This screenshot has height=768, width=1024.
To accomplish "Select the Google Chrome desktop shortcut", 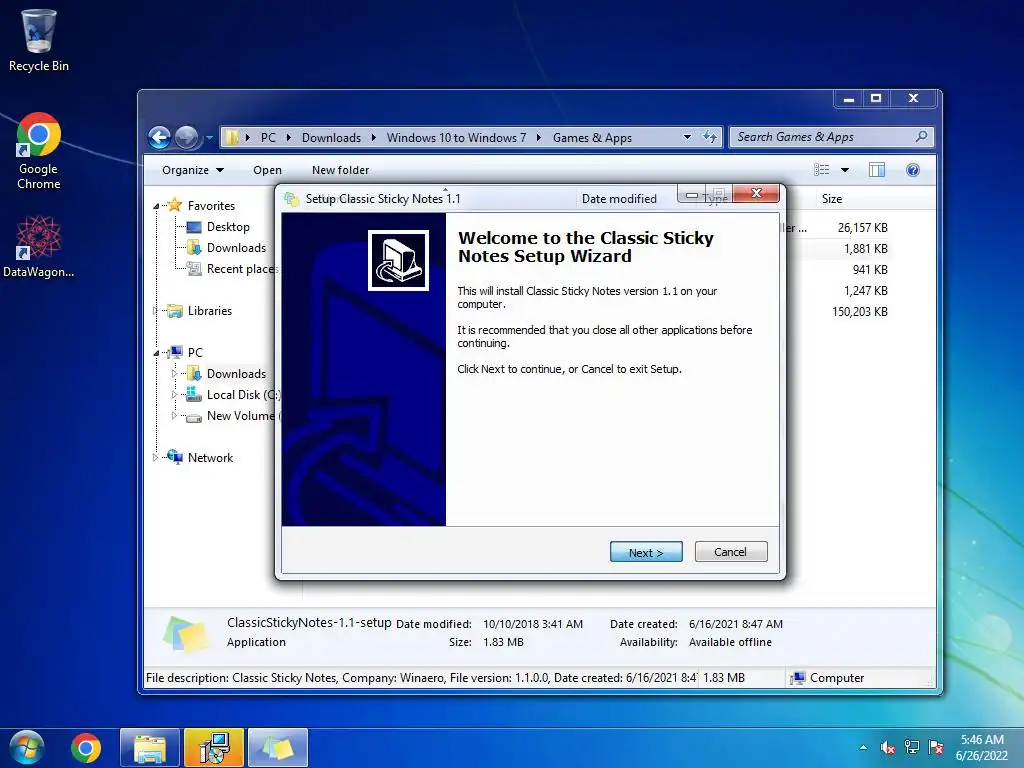I will click(x=39, y=151).
